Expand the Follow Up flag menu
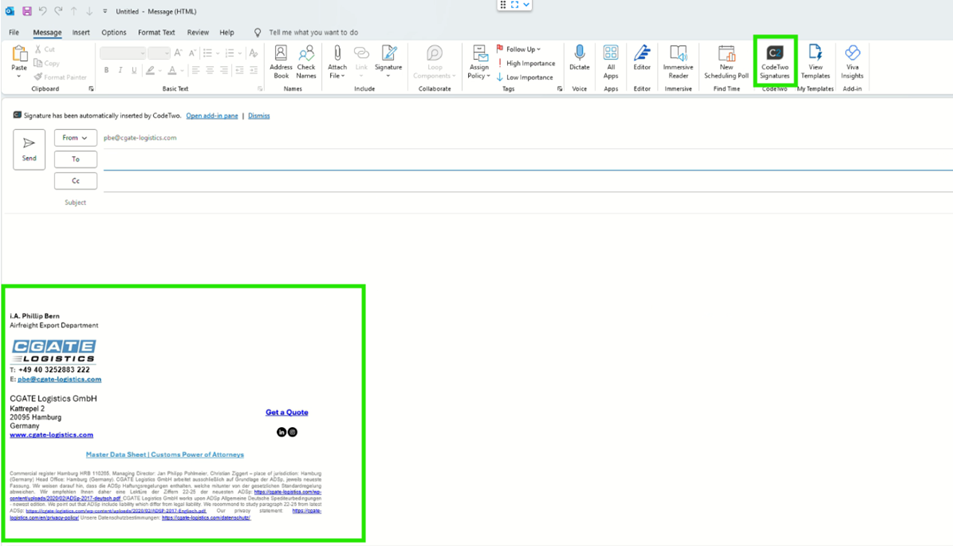This screenshot has height=546, width=953. pyautogui.click(x=519, y=49)
